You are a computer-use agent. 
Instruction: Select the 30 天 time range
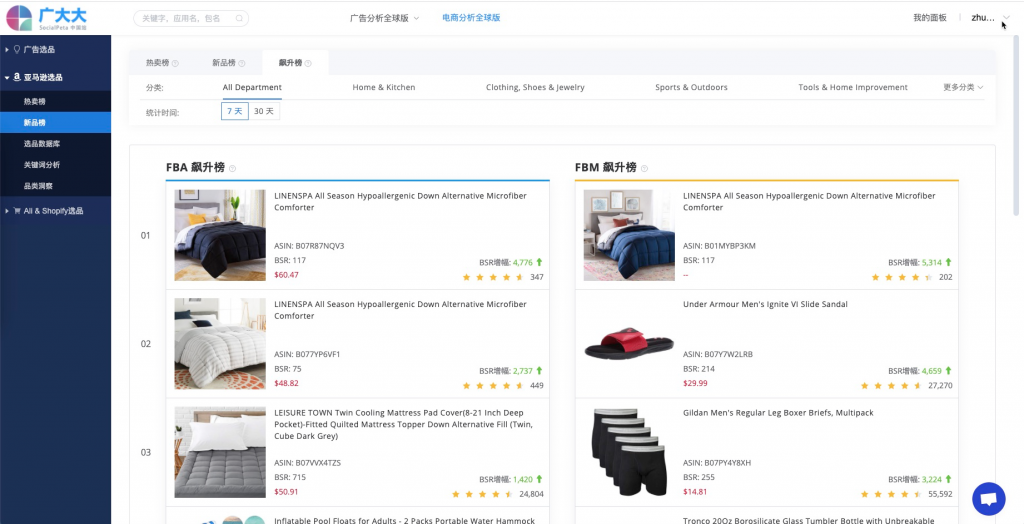click(x=264, y=111)
